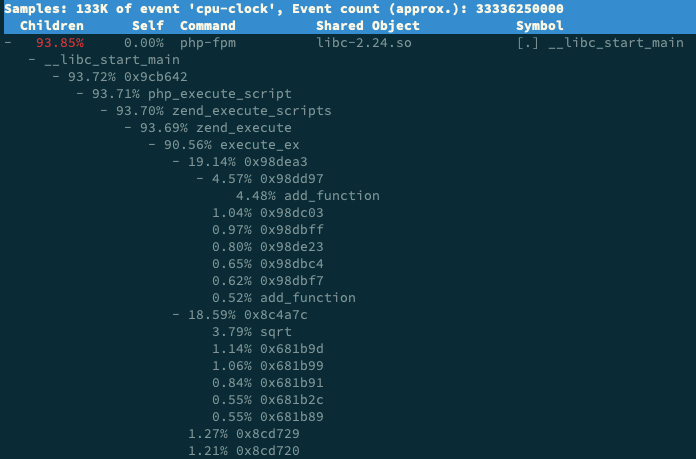Select the 0.52% add_function line
The image size is (696, 459).
pos(283,298)
